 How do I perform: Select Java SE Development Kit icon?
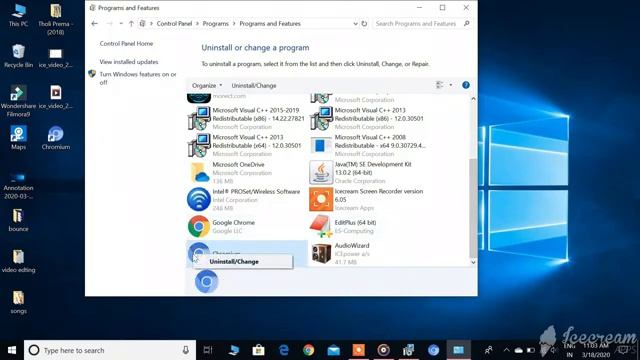coord(321,172)
